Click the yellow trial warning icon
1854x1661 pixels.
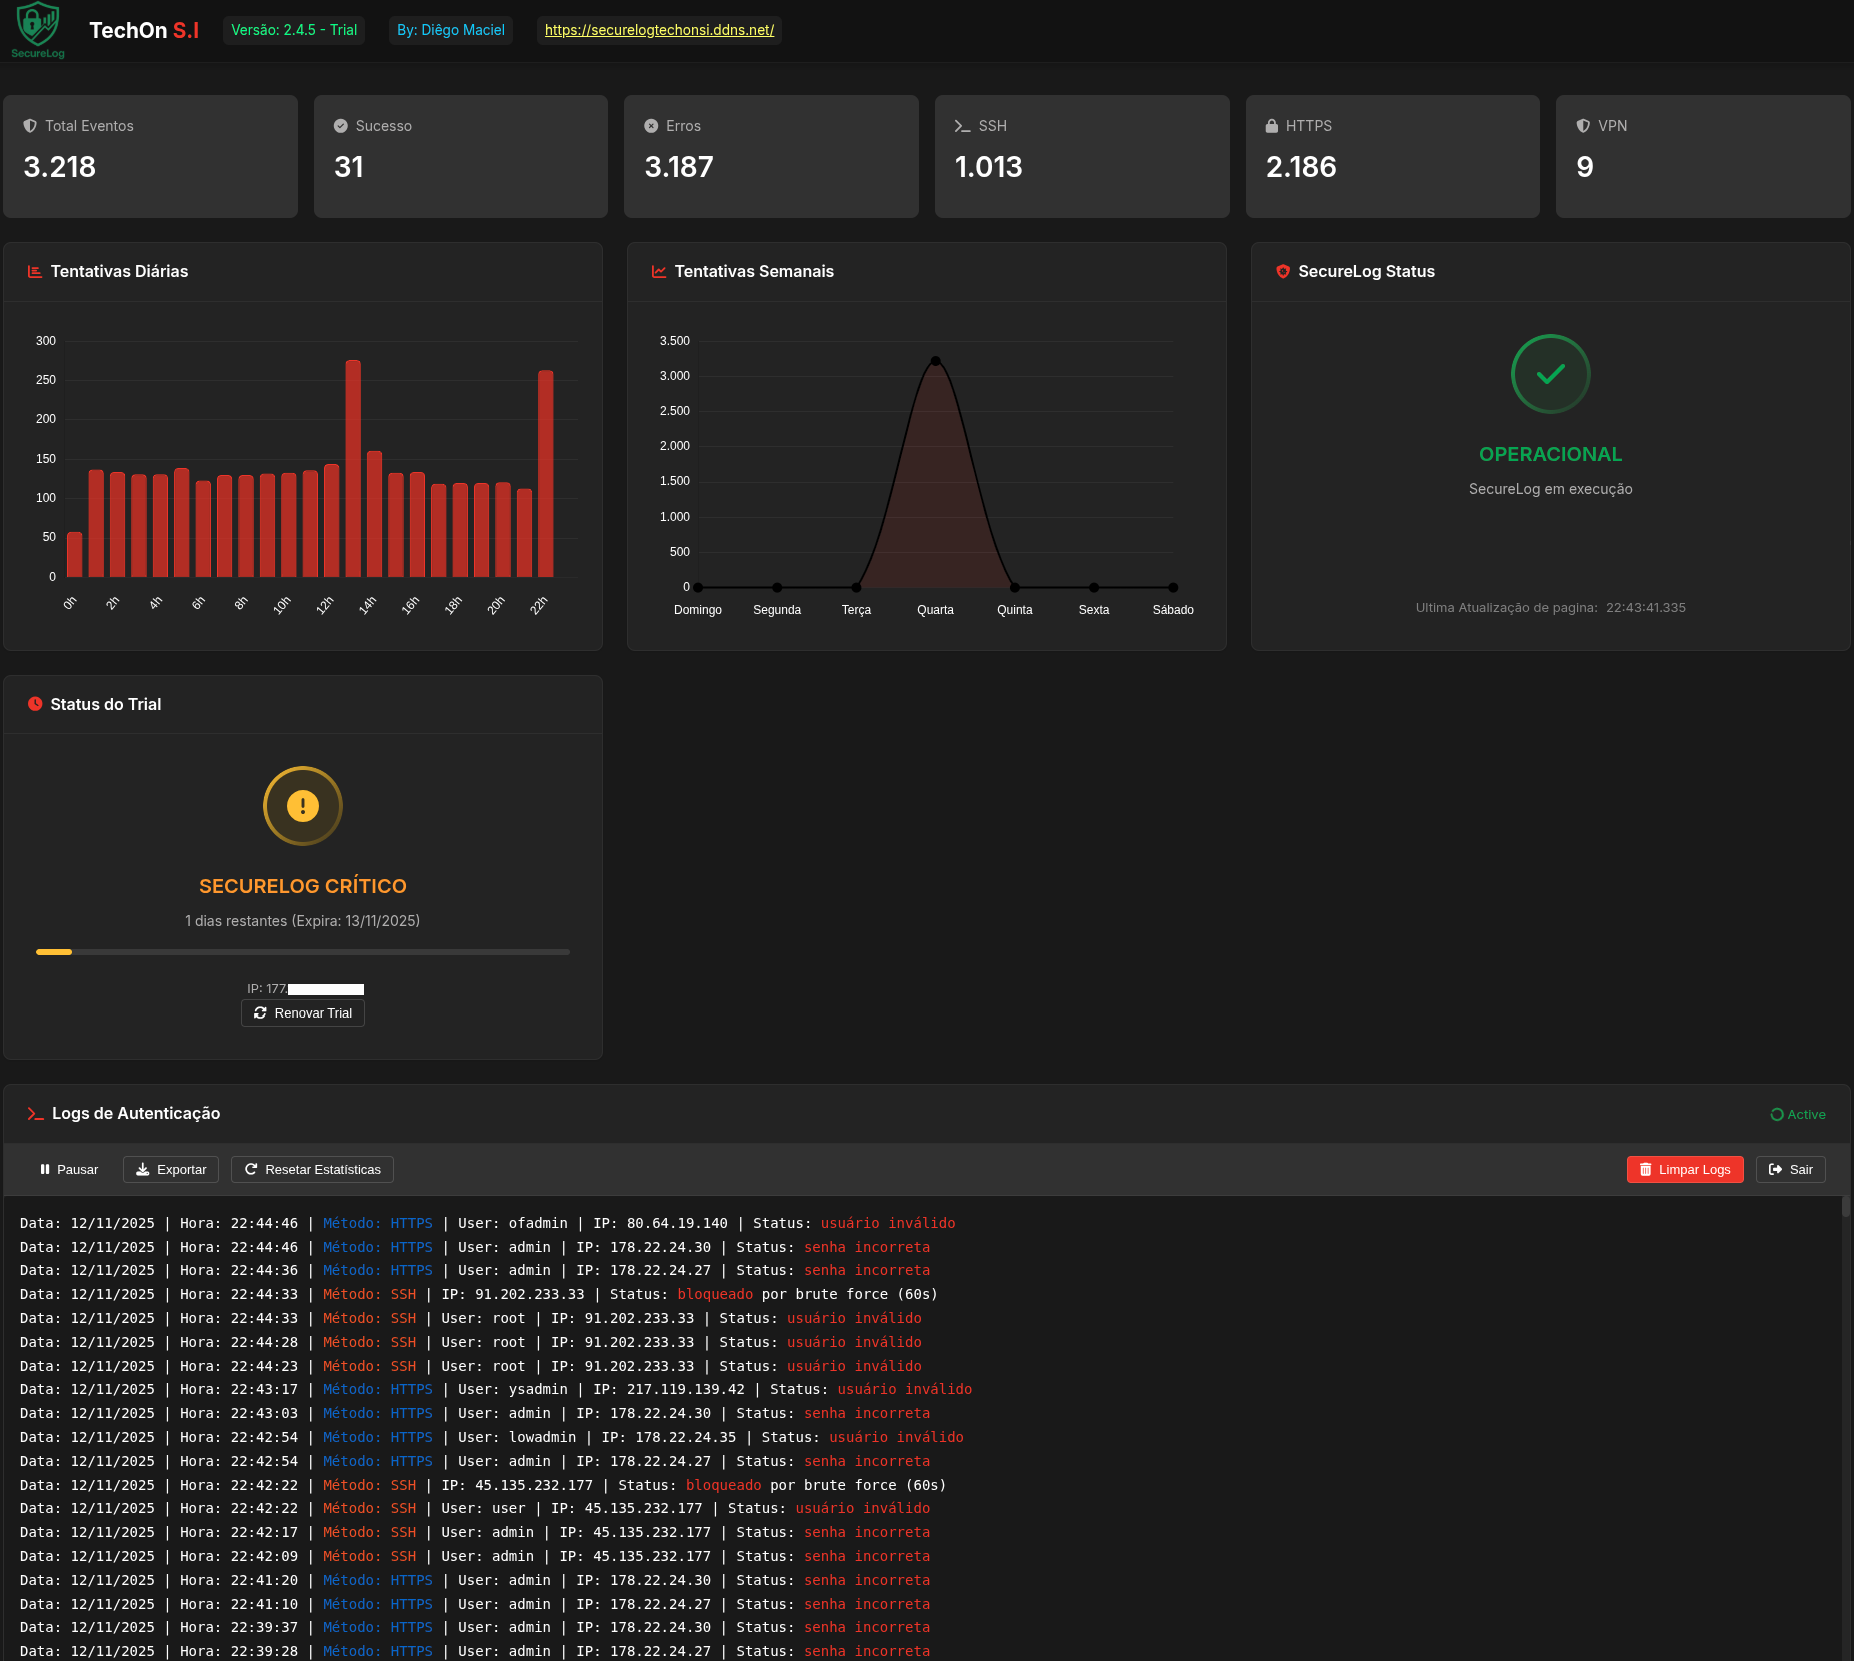[x=302, y=806]
